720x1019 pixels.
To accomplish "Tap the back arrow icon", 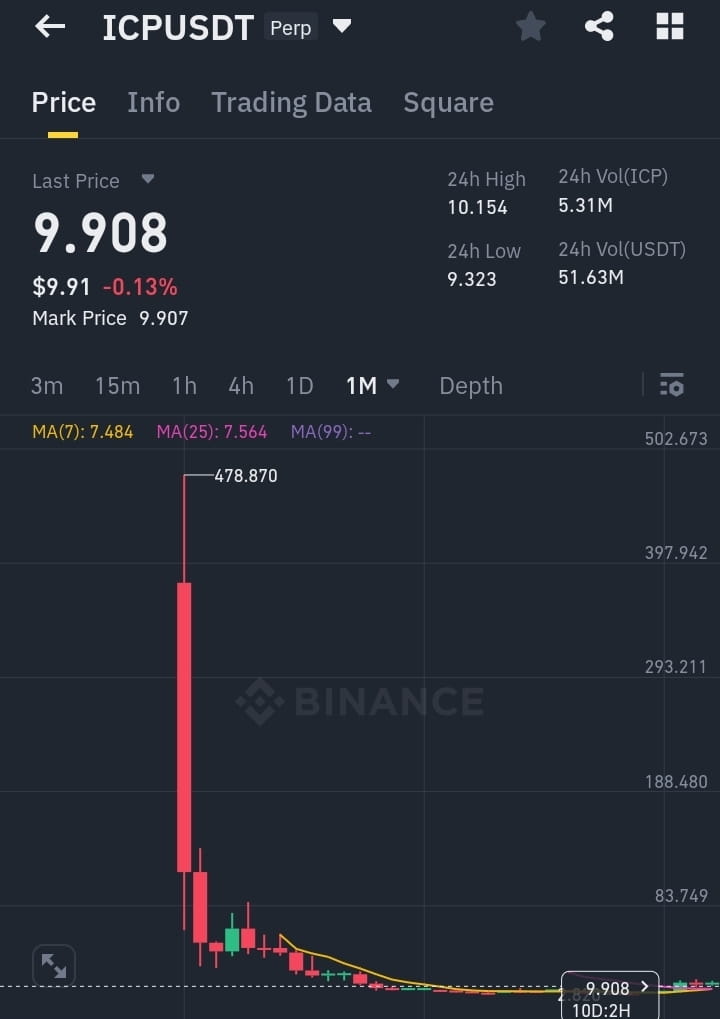I will pyautogui.click(x=50, y=27).
